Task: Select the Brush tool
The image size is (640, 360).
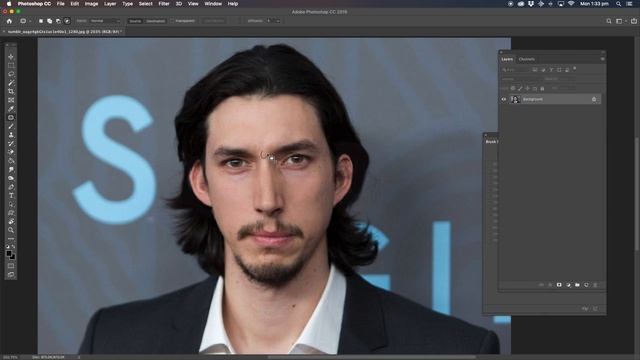Action: pyautogui.click(x=11, y=126)
